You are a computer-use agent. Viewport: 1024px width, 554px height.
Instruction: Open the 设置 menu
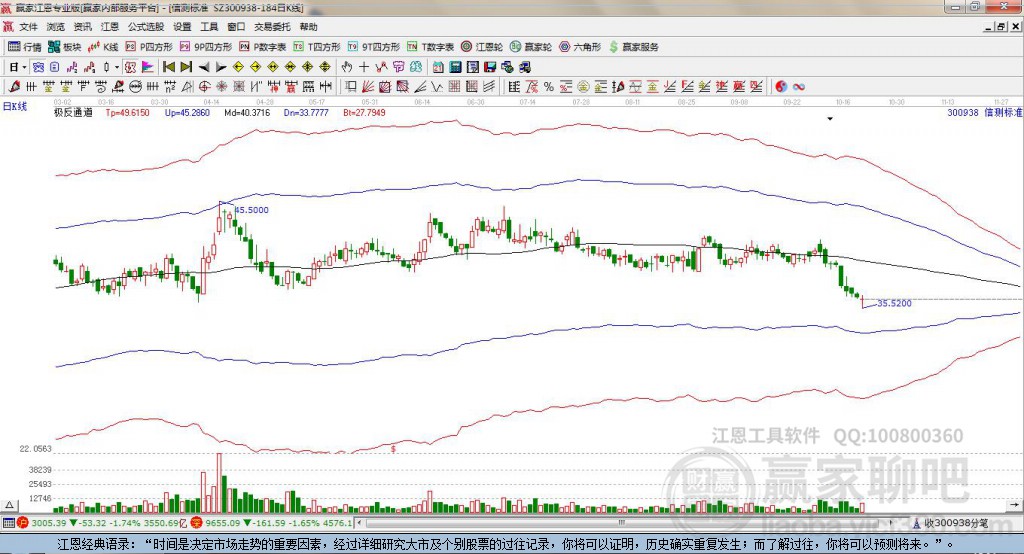point(182,27)
